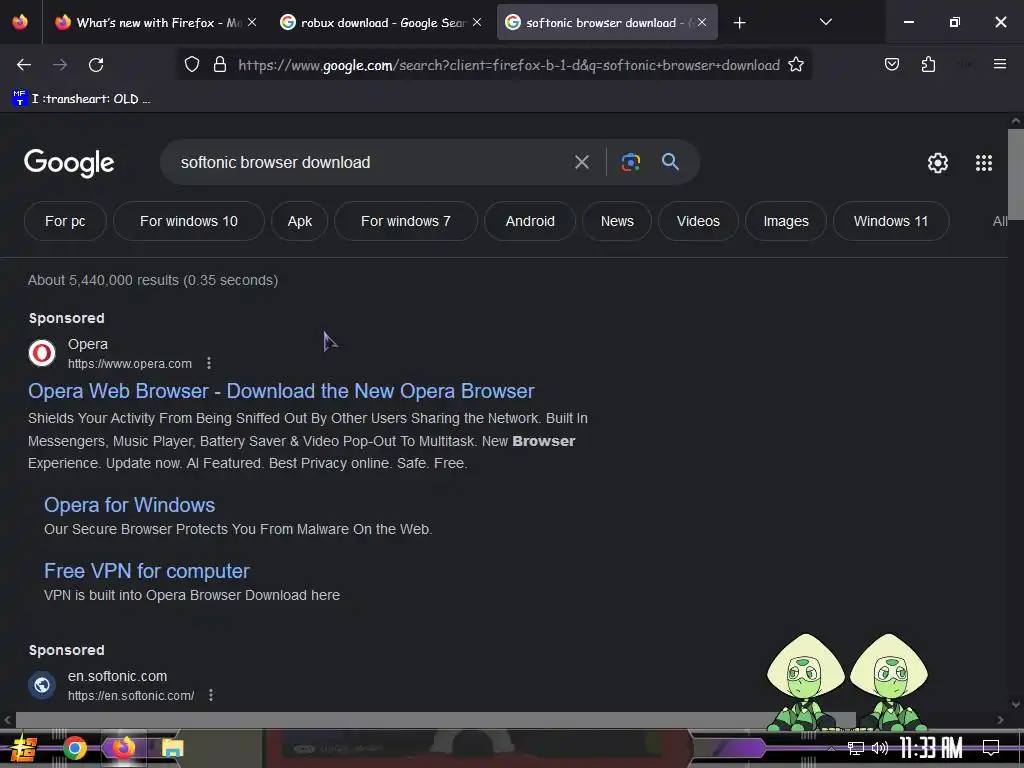Go back using the browser back arrow
Screen dimensions: 1024x768
point(24,65)
